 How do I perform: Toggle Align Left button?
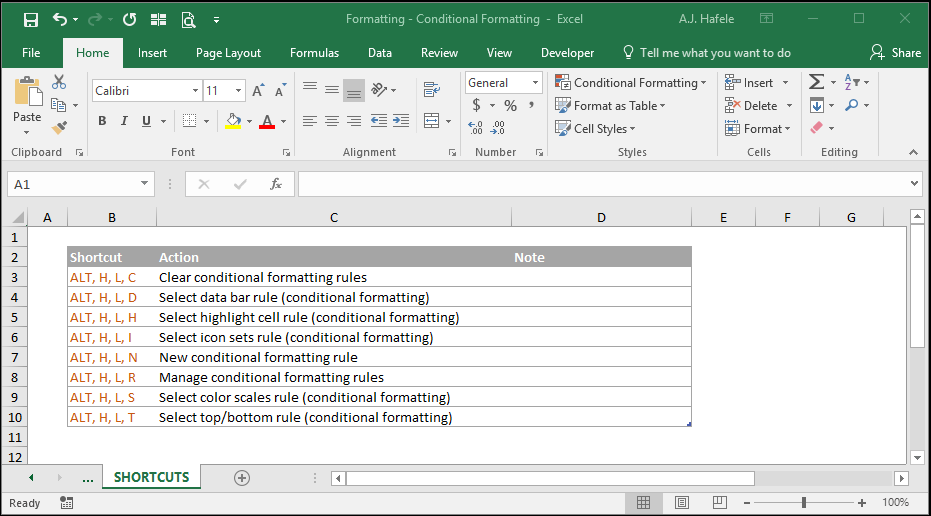point(309,121)
